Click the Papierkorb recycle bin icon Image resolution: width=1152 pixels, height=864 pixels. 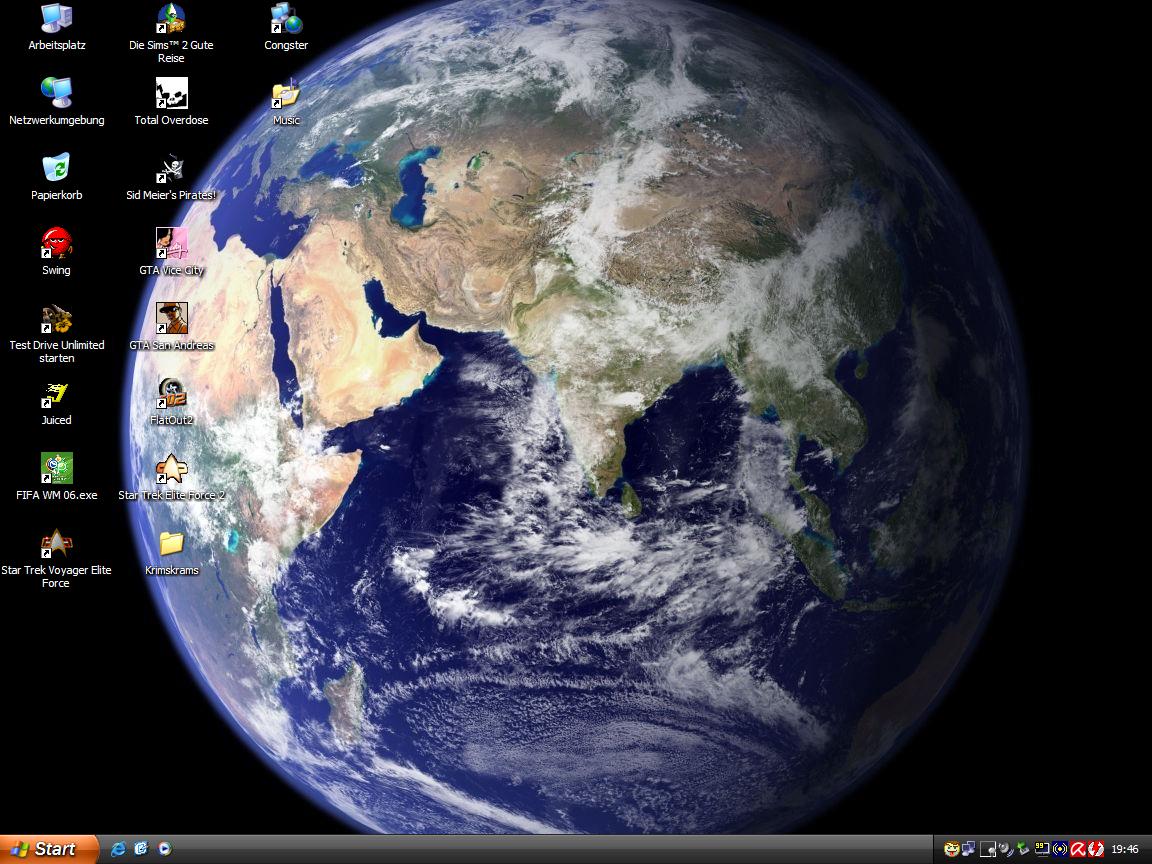56,168
